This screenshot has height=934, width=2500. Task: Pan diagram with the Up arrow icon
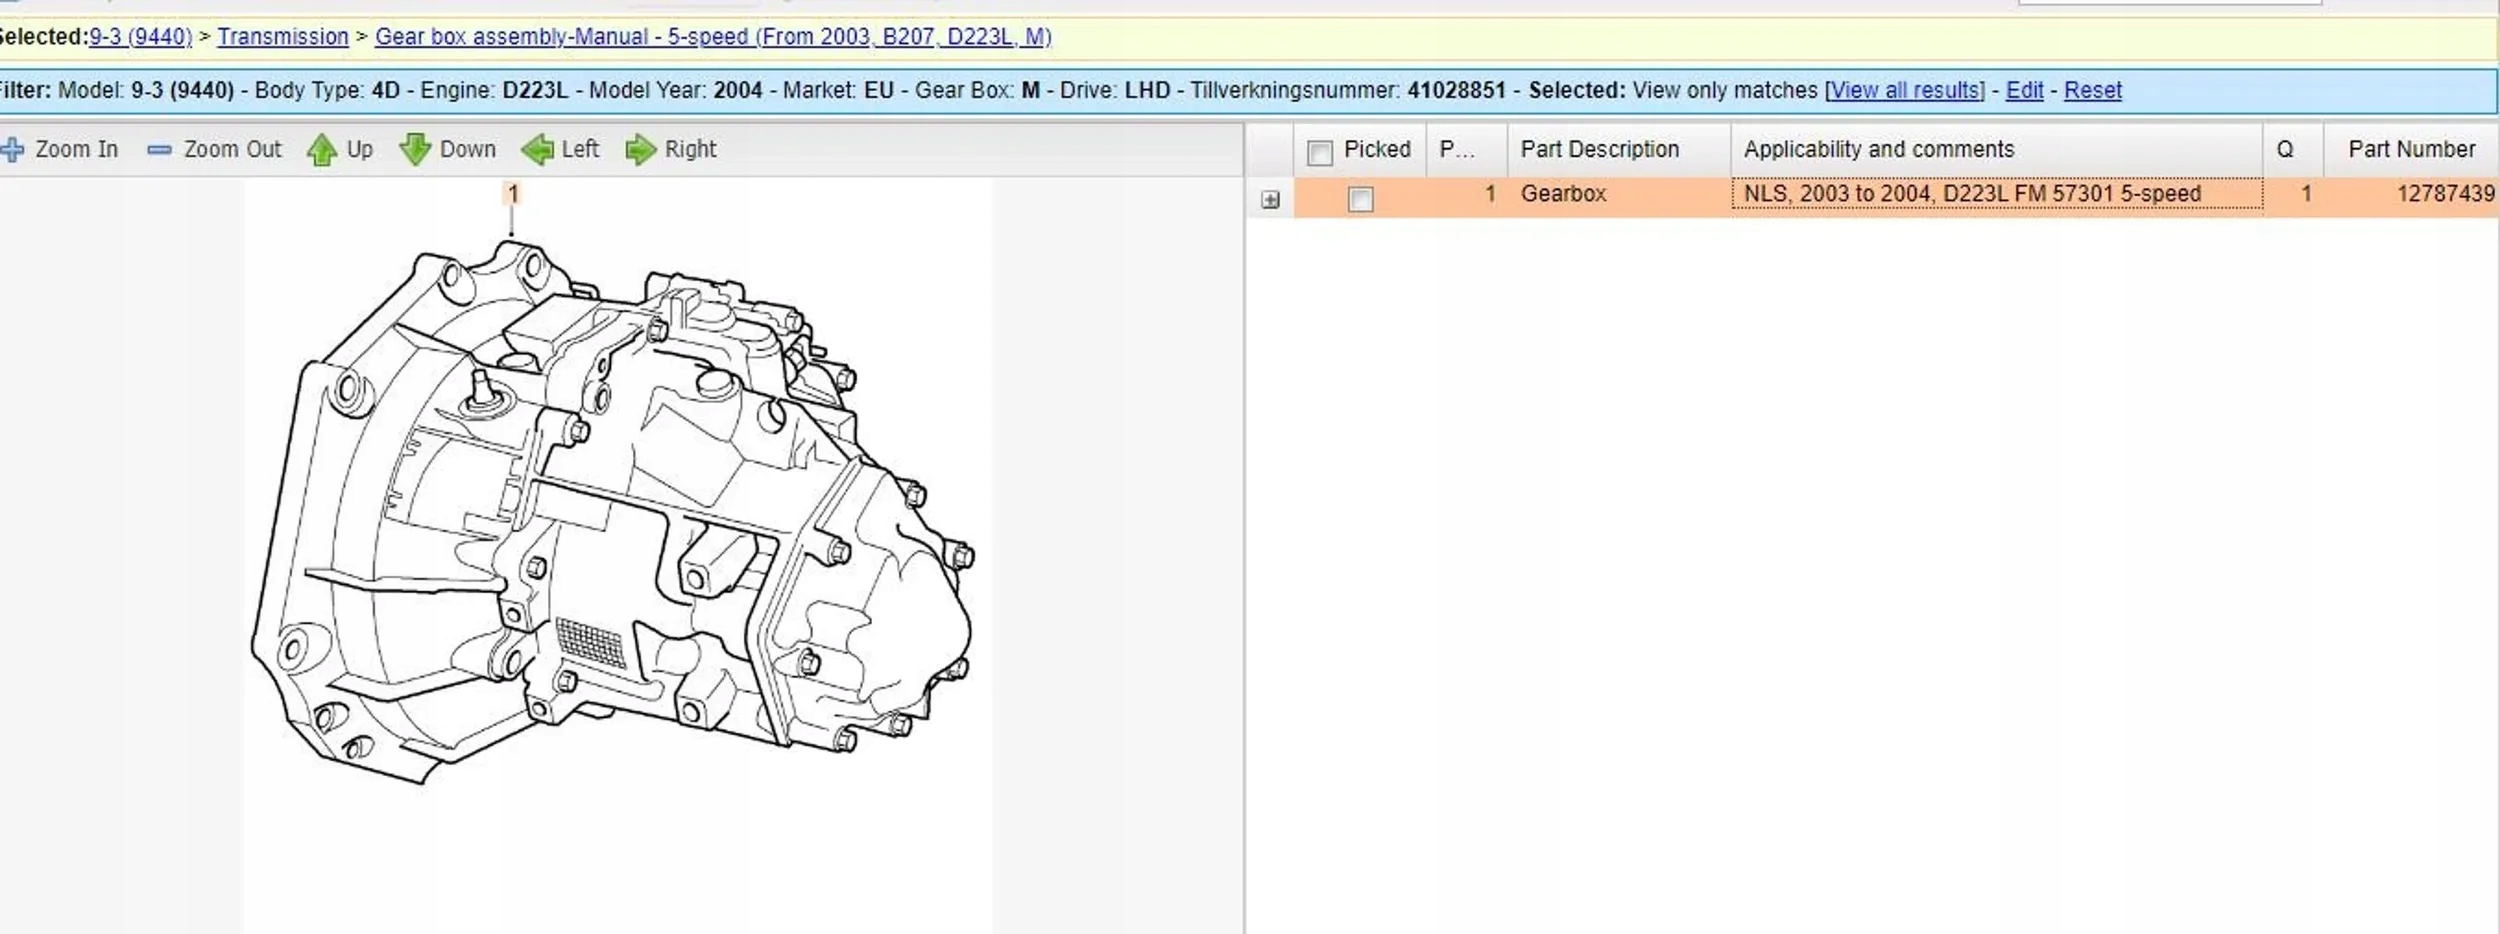pos(321,150)
